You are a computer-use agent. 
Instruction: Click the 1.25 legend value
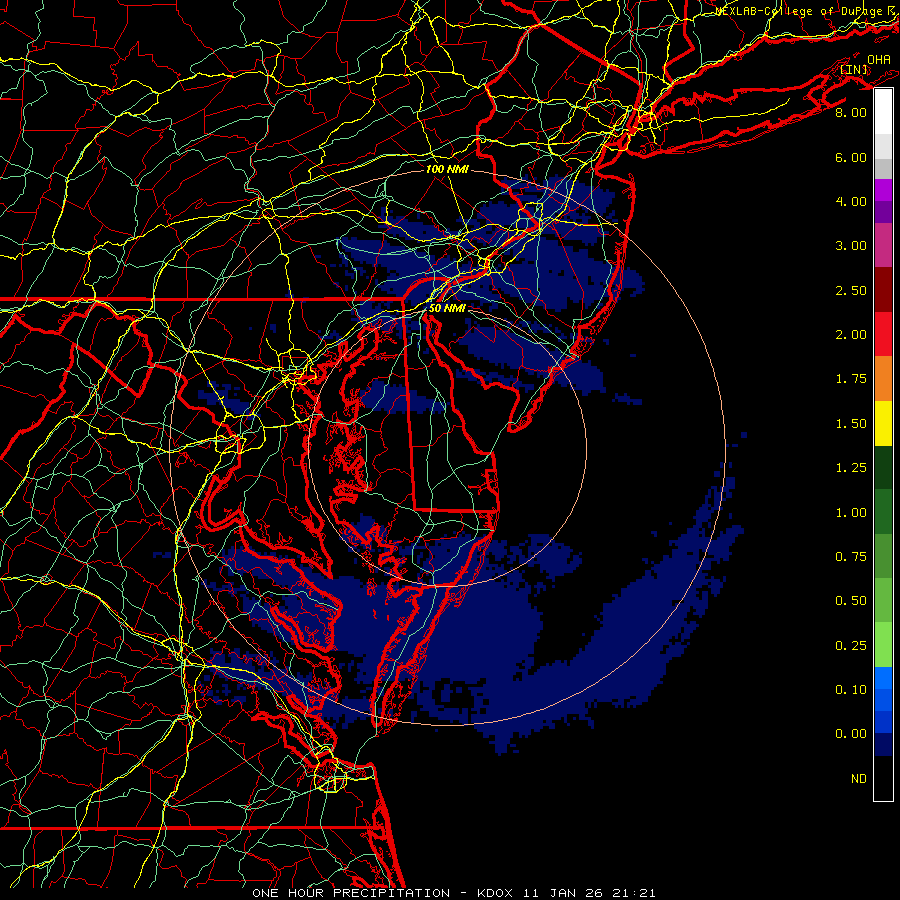[x=851, y=468]
